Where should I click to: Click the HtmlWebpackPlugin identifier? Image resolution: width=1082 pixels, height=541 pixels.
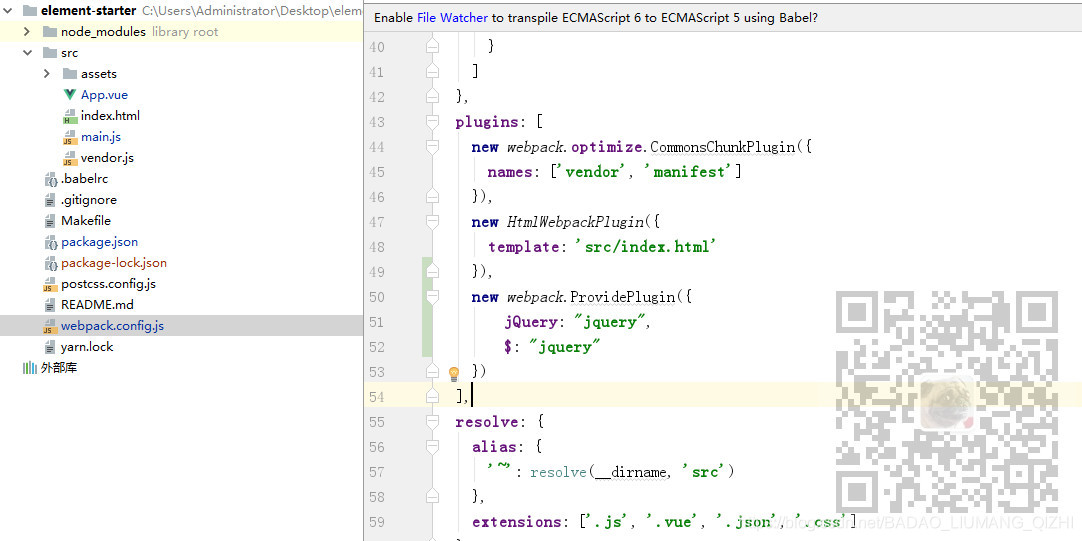point(575,222)
